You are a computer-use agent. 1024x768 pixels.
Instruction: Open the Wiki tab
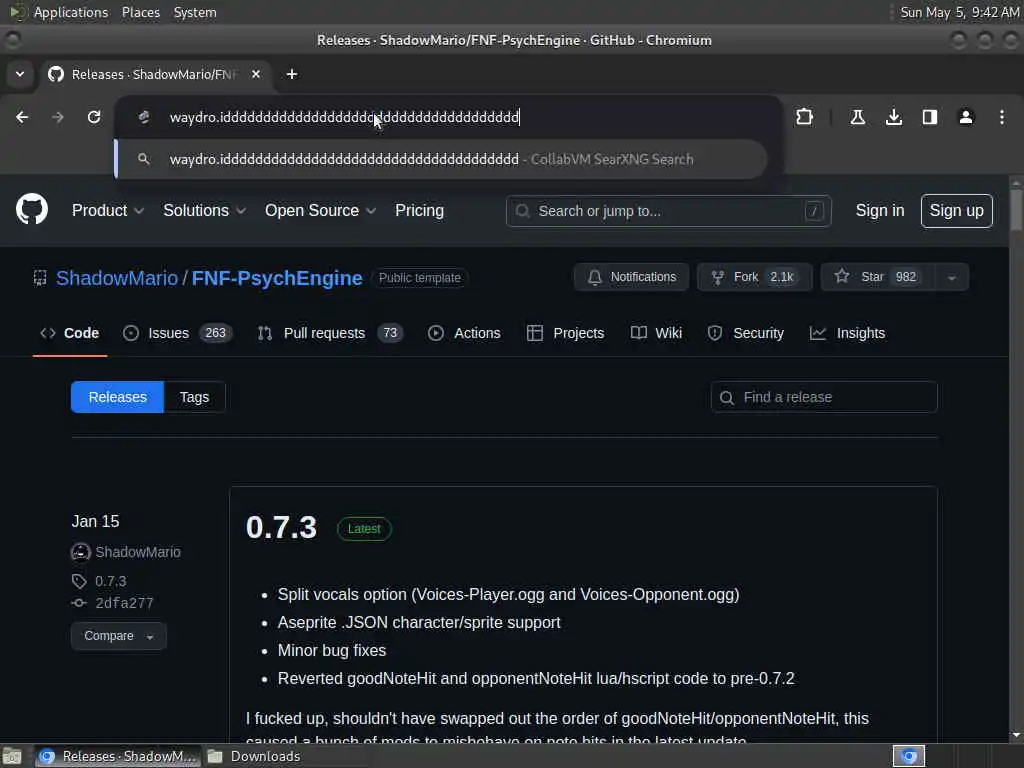tap(656, 333)
